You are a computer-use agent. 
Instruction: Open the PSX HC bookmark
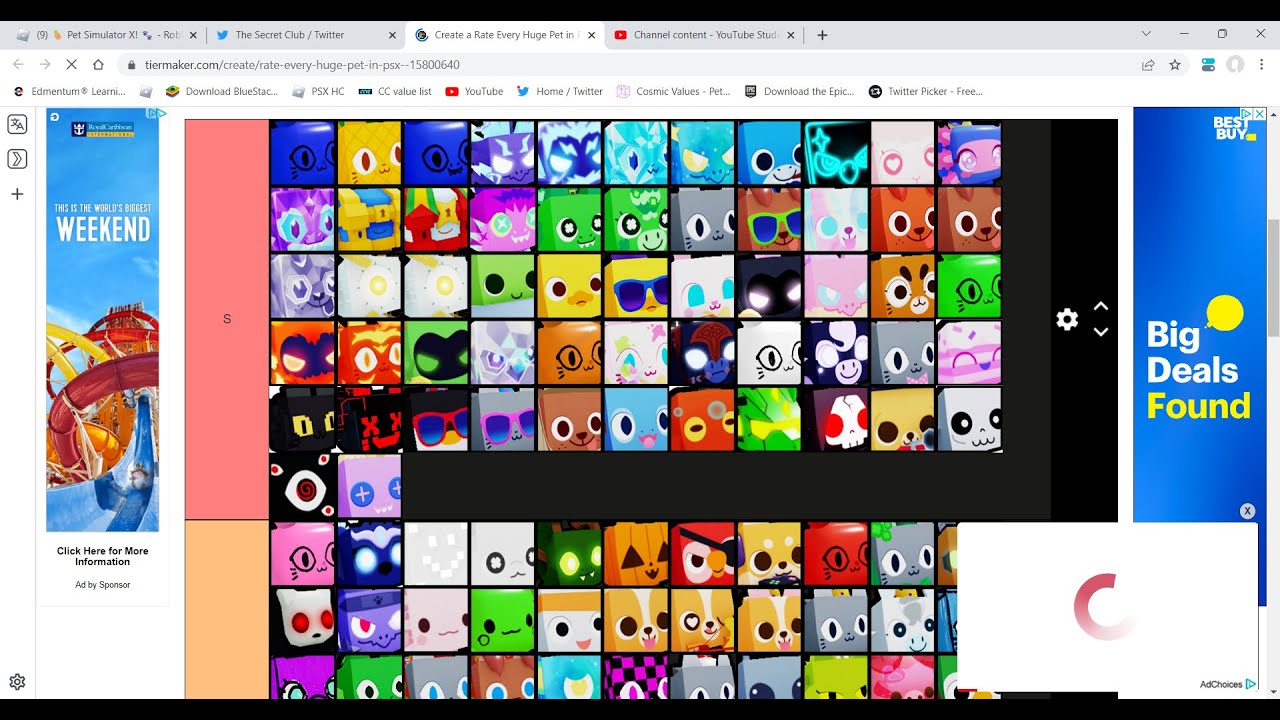point(318,91)
